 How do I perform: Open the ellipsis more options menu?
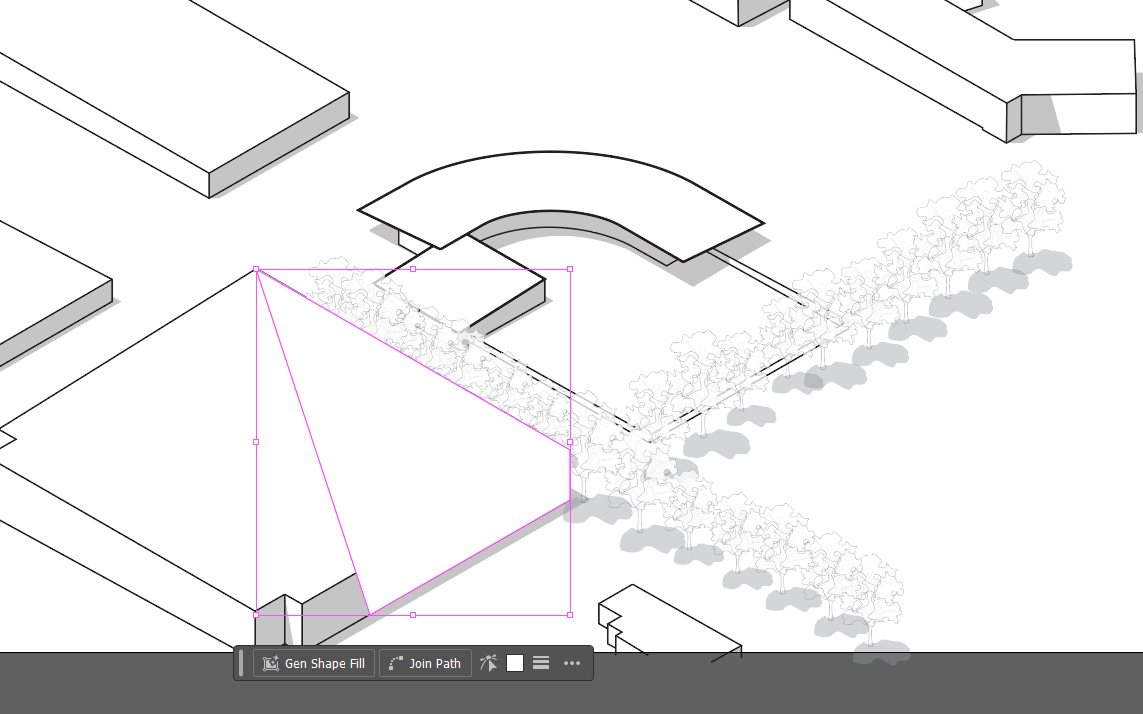click(x=572, y=663)
